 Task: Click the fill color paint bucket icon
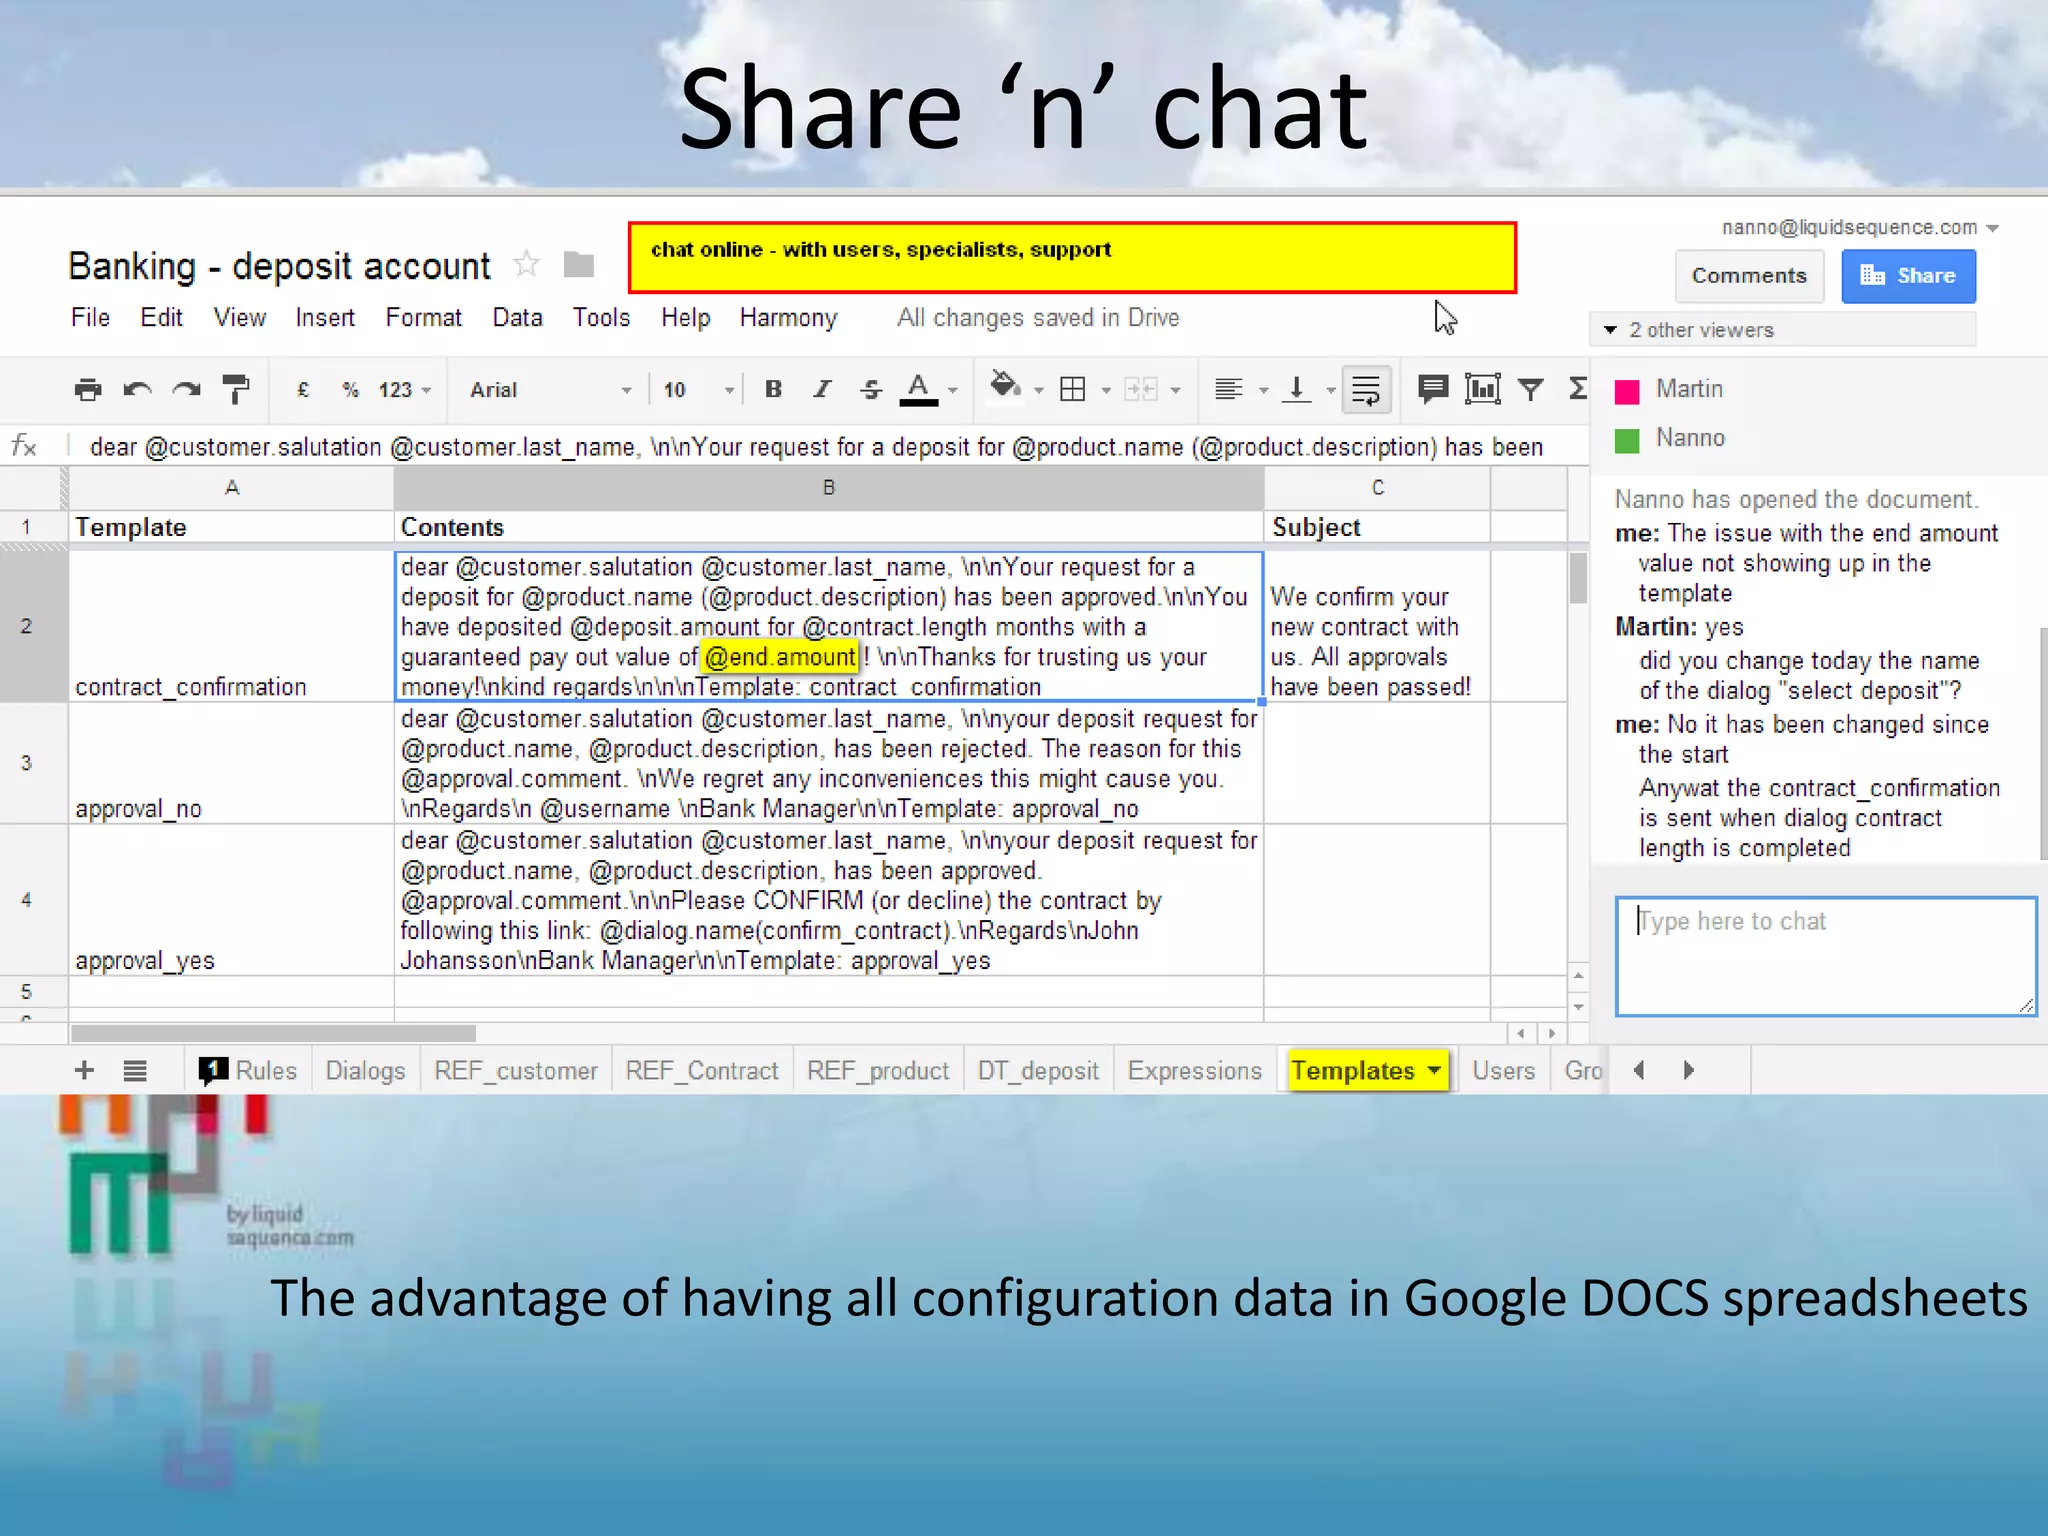tap(1005, 386)
